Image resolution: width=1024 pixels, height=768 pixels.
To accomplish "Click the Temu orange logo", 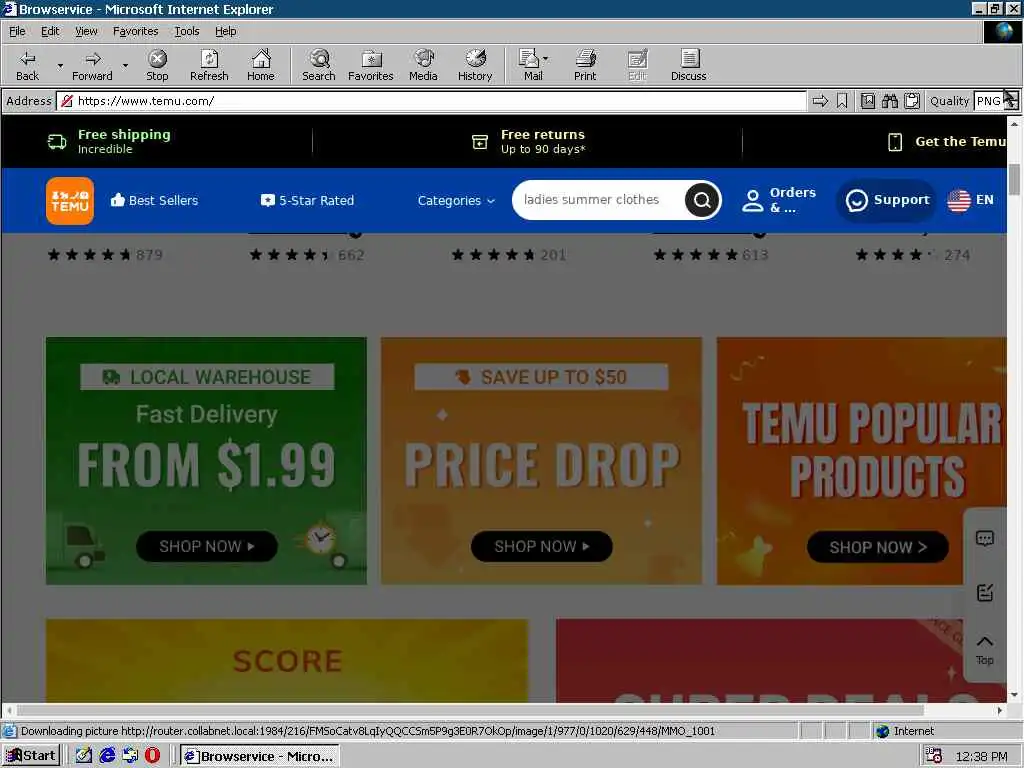I will pos(70,200).
